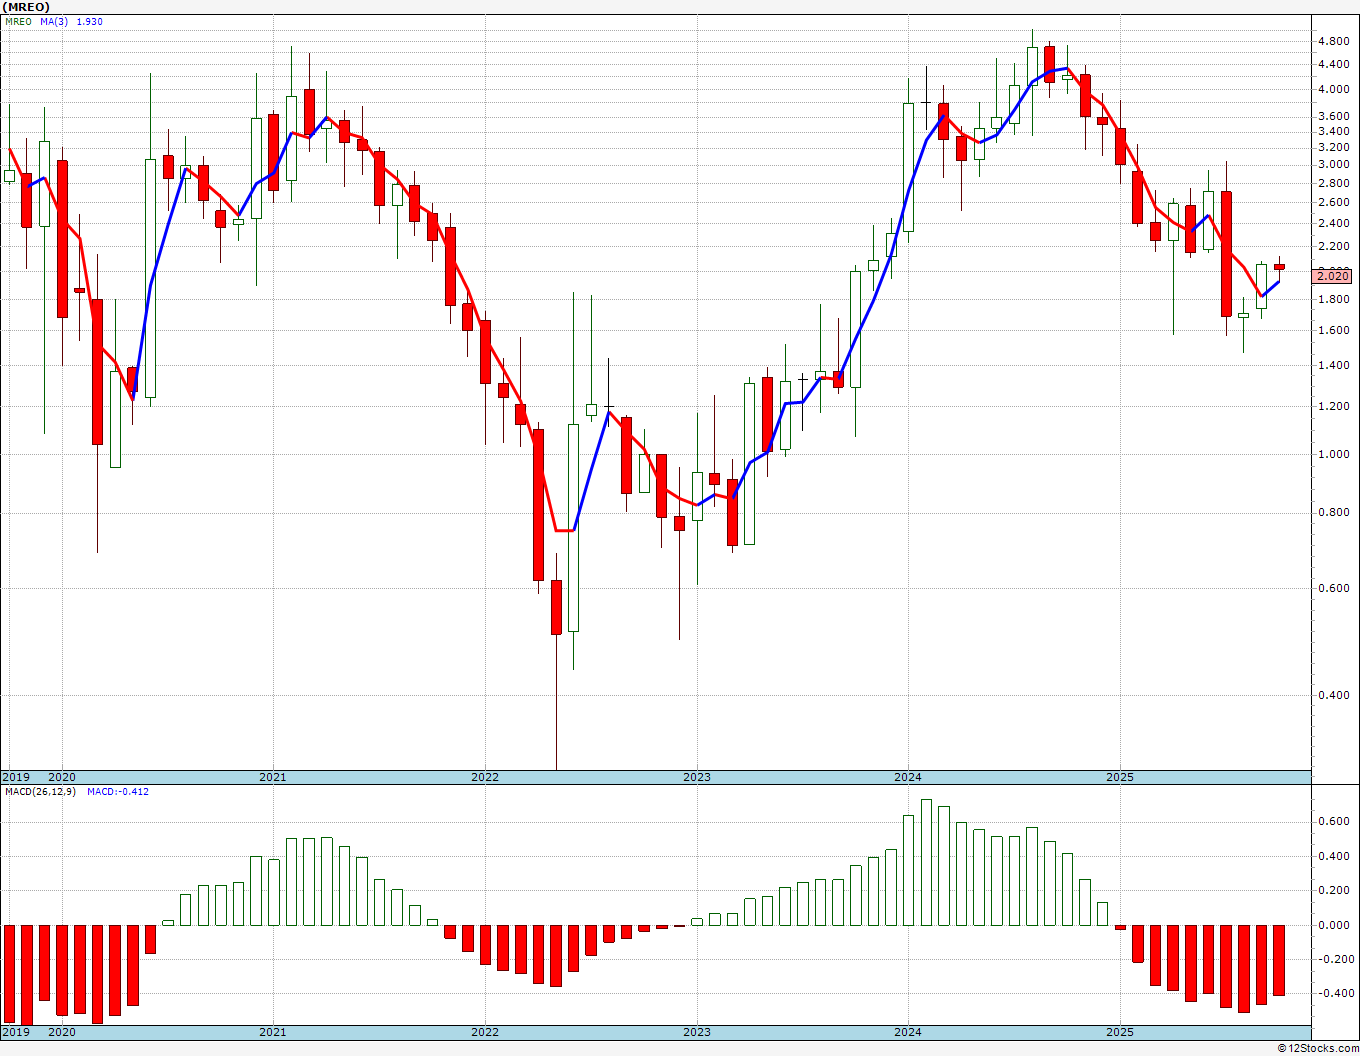Select the 3.000 price axis label
This screenshot has width=1360, height=1056.
point(1333,165)
